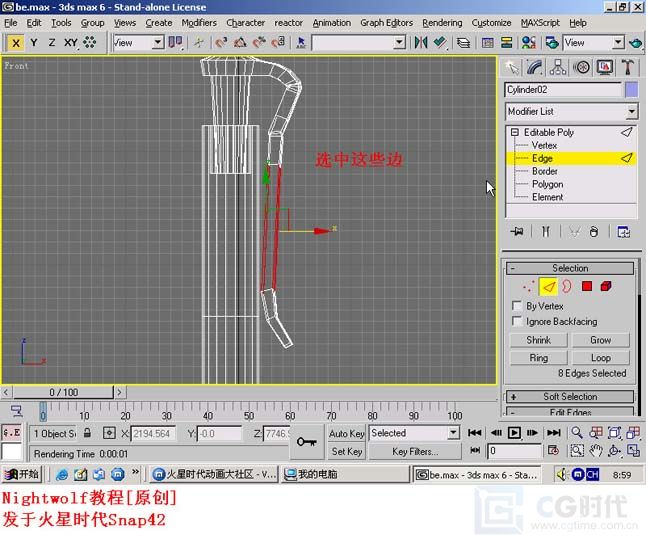Click the current frame number field

pos(514,451)
